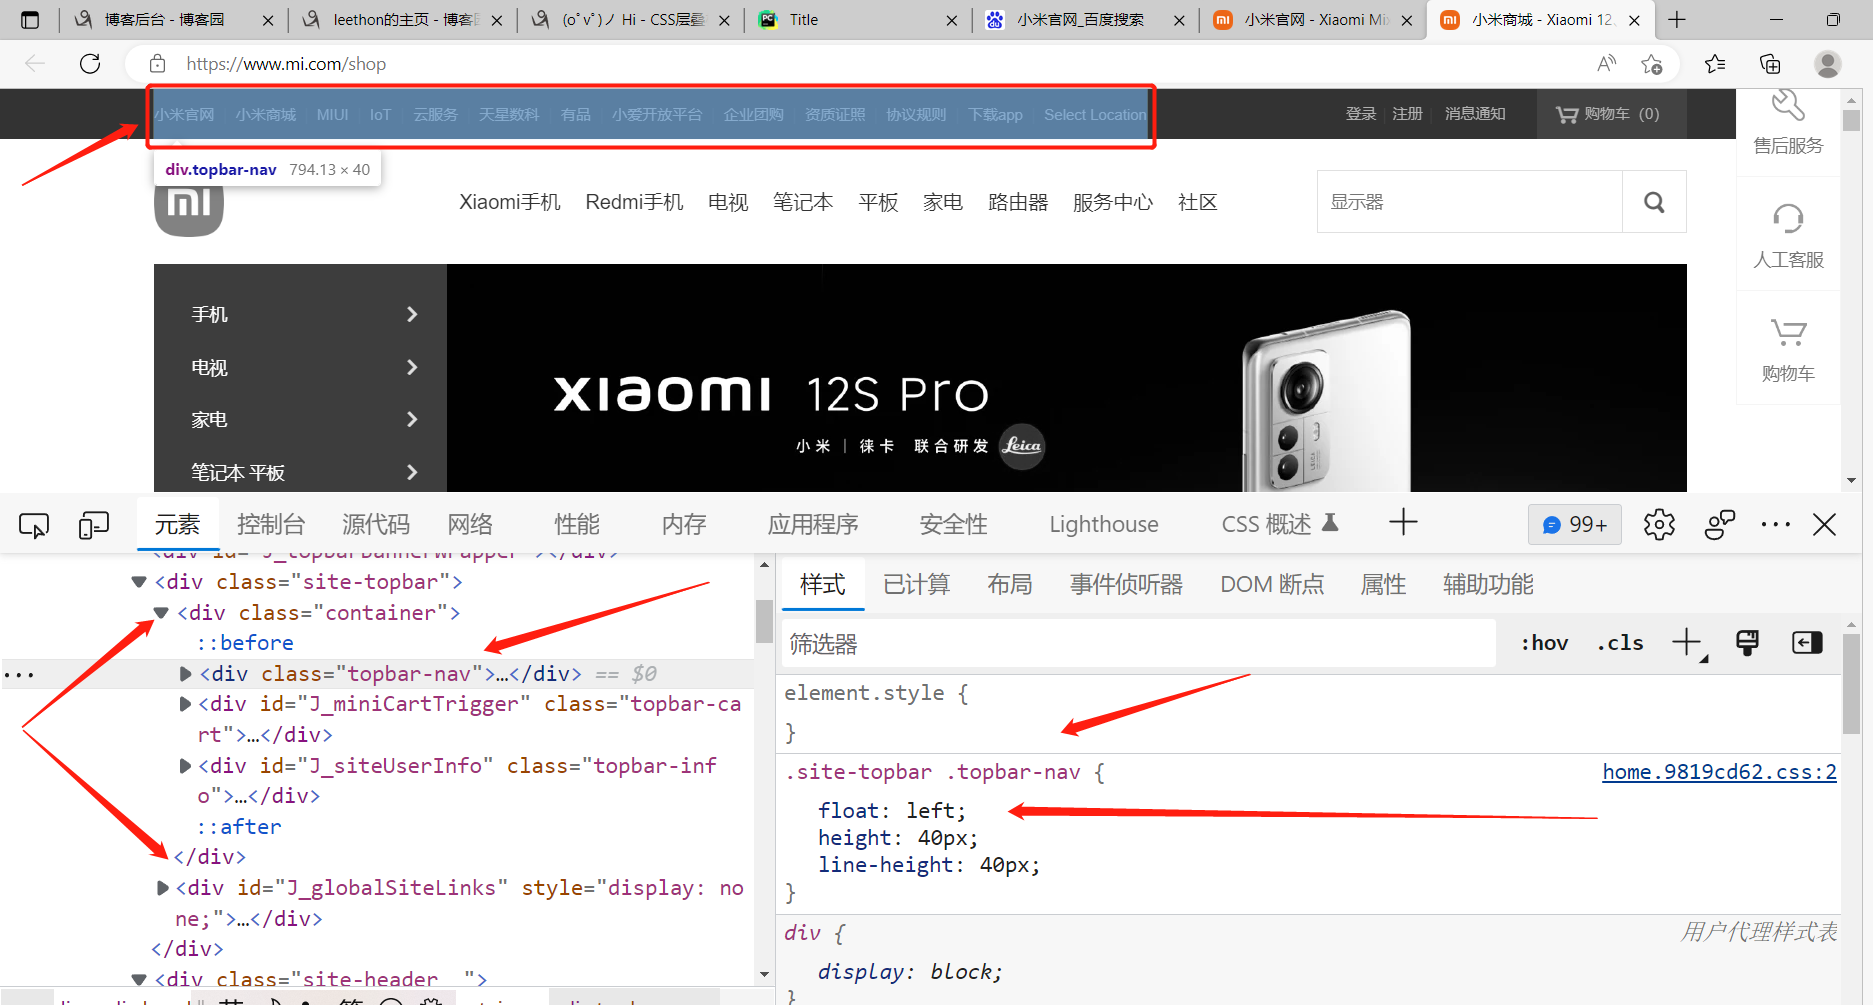Open the 售后服务 sidebar icon
The height and width of the screenshot is (1005, 1873).
pos(1788,123)
